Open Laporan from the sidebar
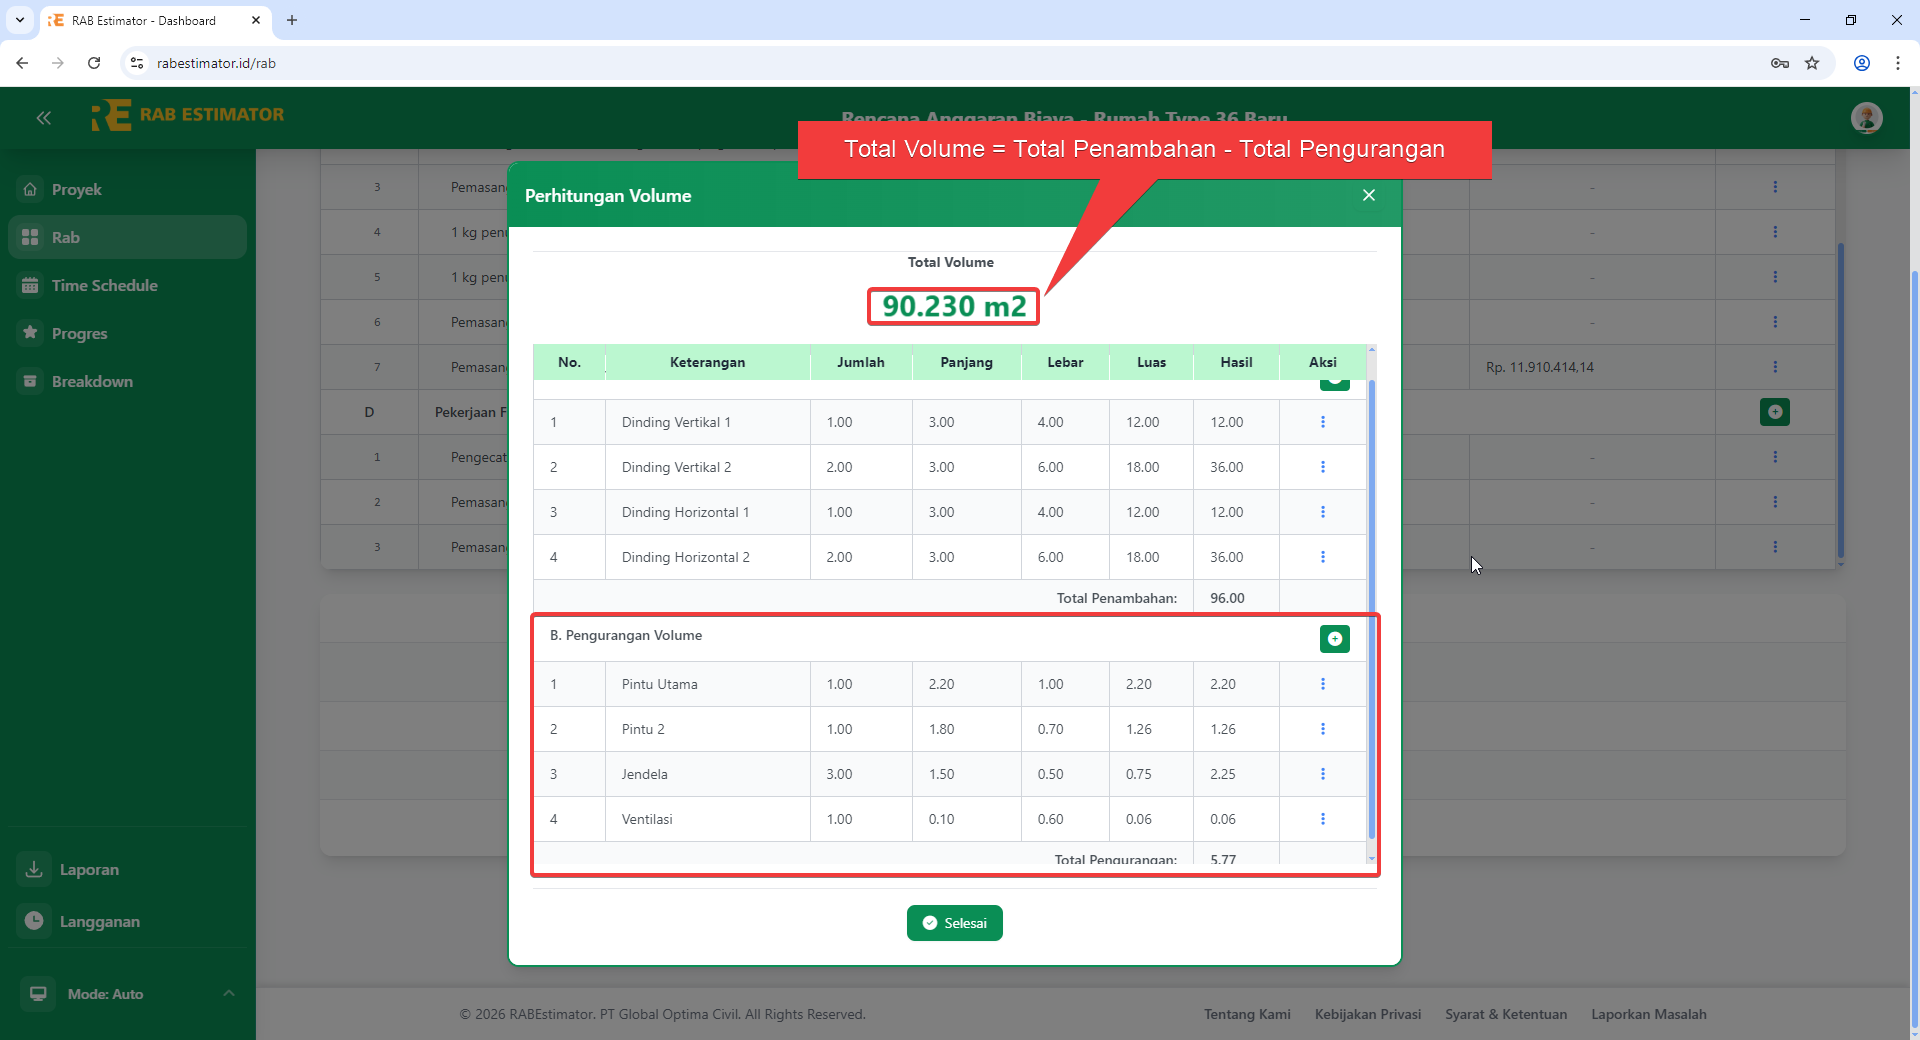 click(x=88, y=870)
